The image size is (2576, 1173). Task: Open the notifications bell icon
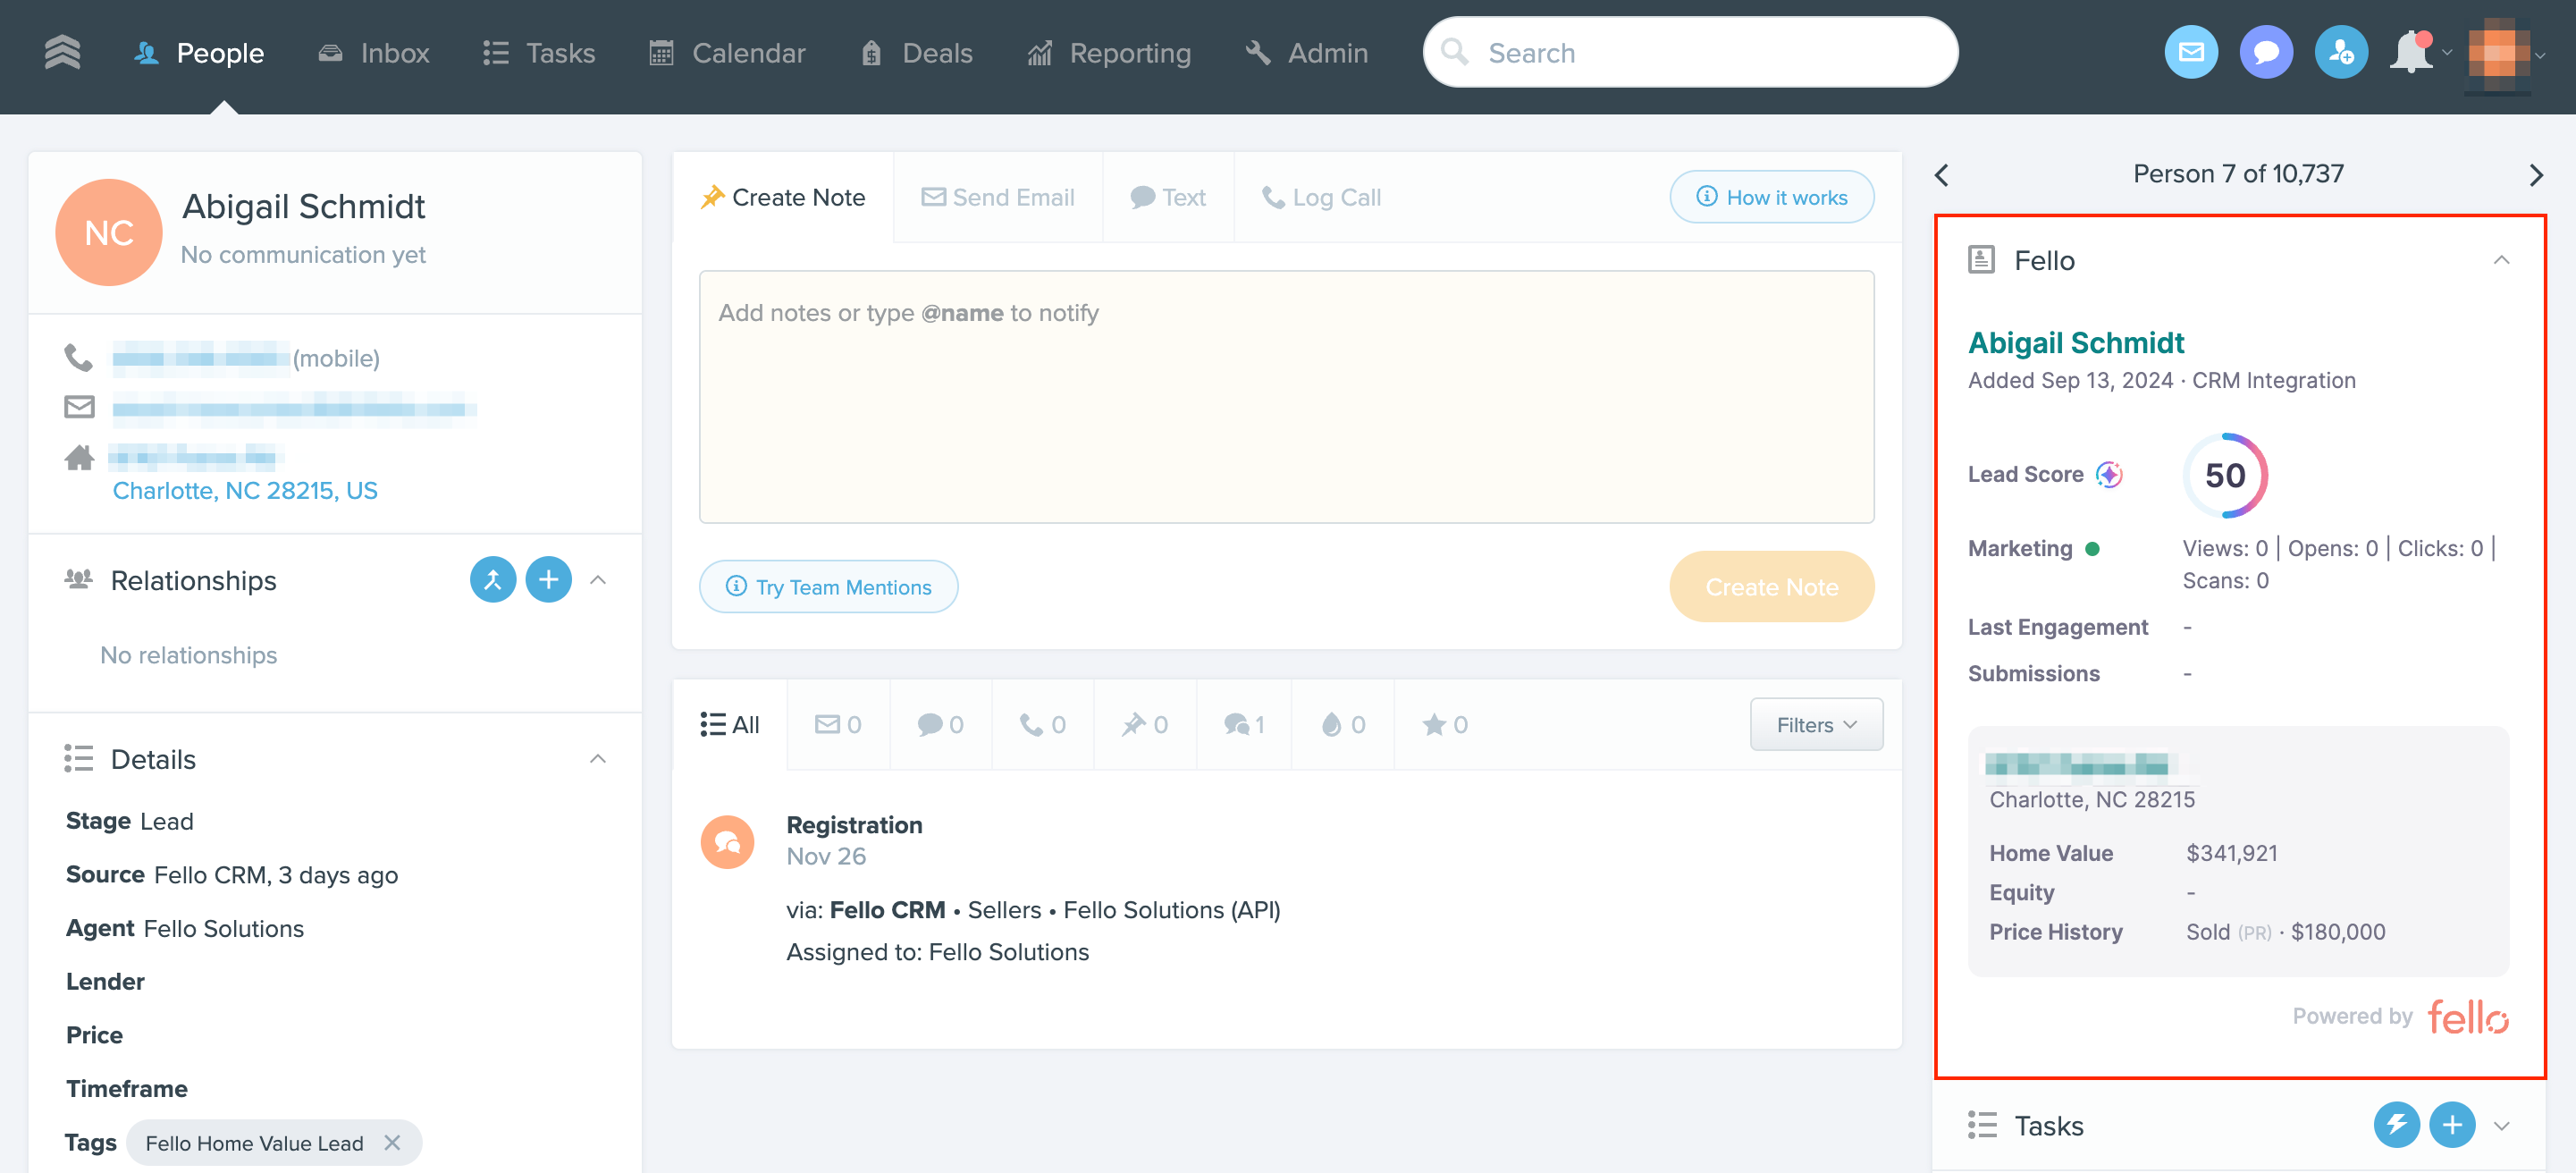tap(2410, 52)
